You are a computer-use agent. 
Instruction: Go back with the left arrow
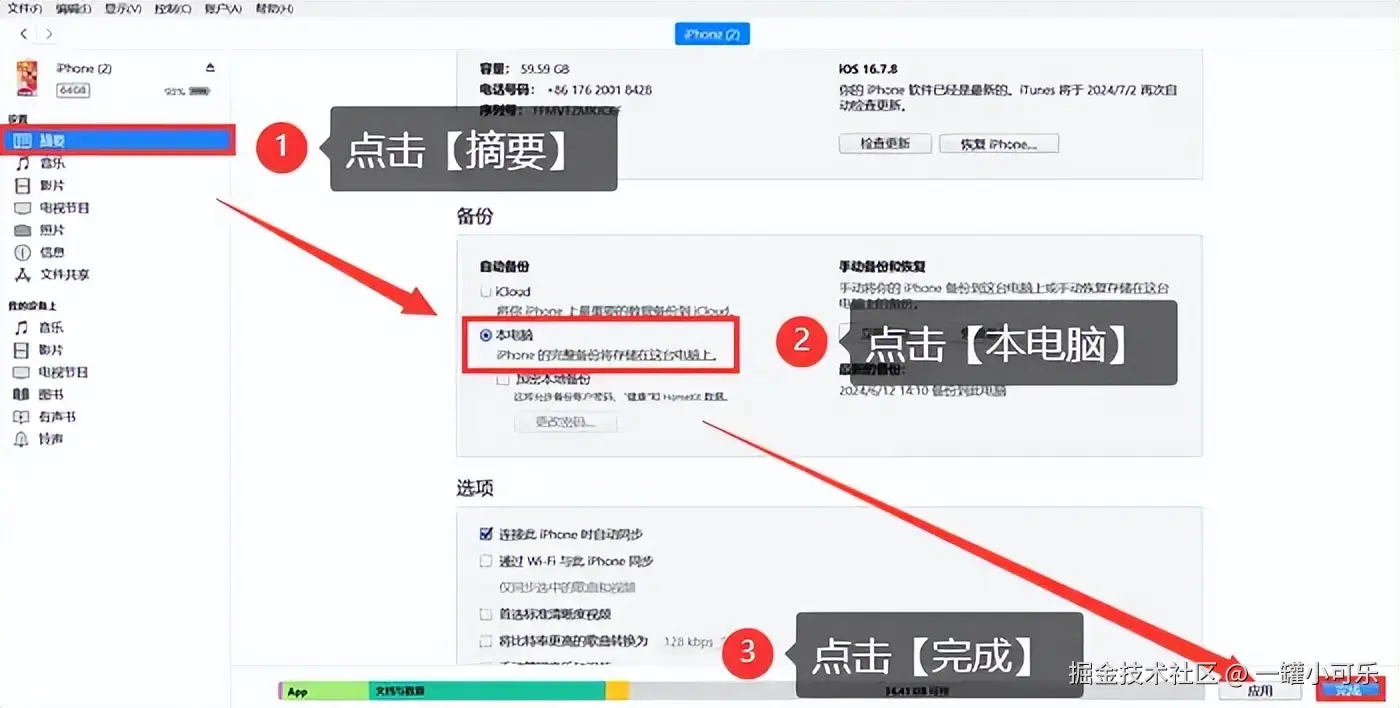pyautogui.click(x=24, y=34)
